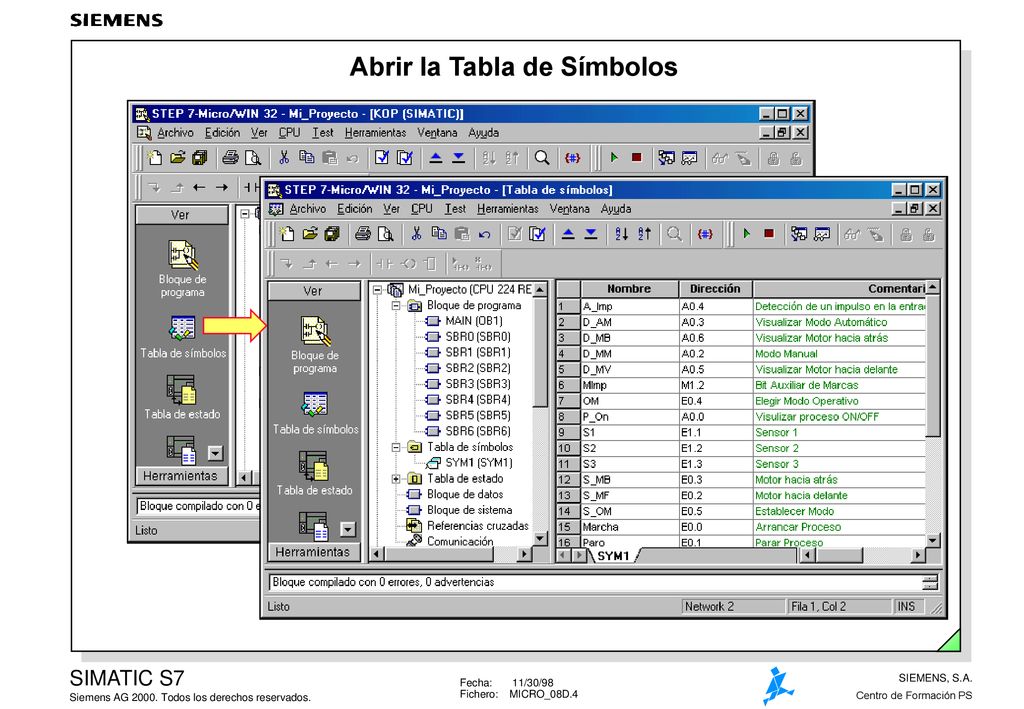
Task: Click the Herramientas bar button in the back KOP window
Action: 180,475
